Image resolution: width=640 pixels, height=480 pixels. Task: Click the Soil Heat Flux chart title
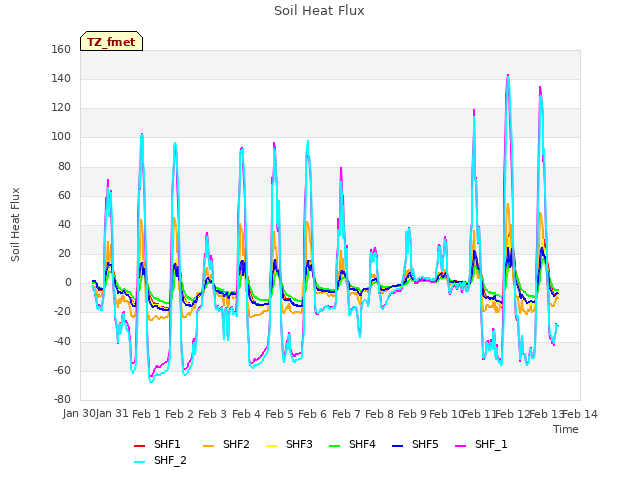tap(319, 11)
